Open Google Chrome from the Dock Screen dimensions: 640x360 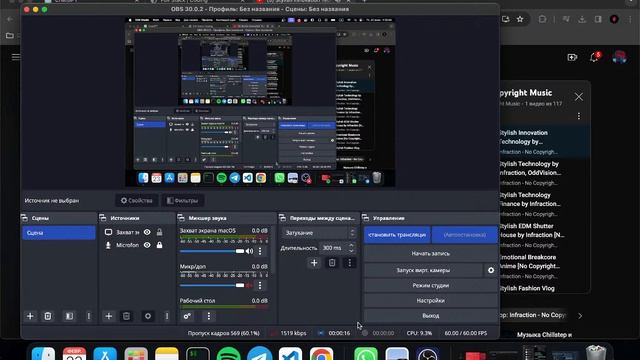pyautogui.click(x=322, y=354)
